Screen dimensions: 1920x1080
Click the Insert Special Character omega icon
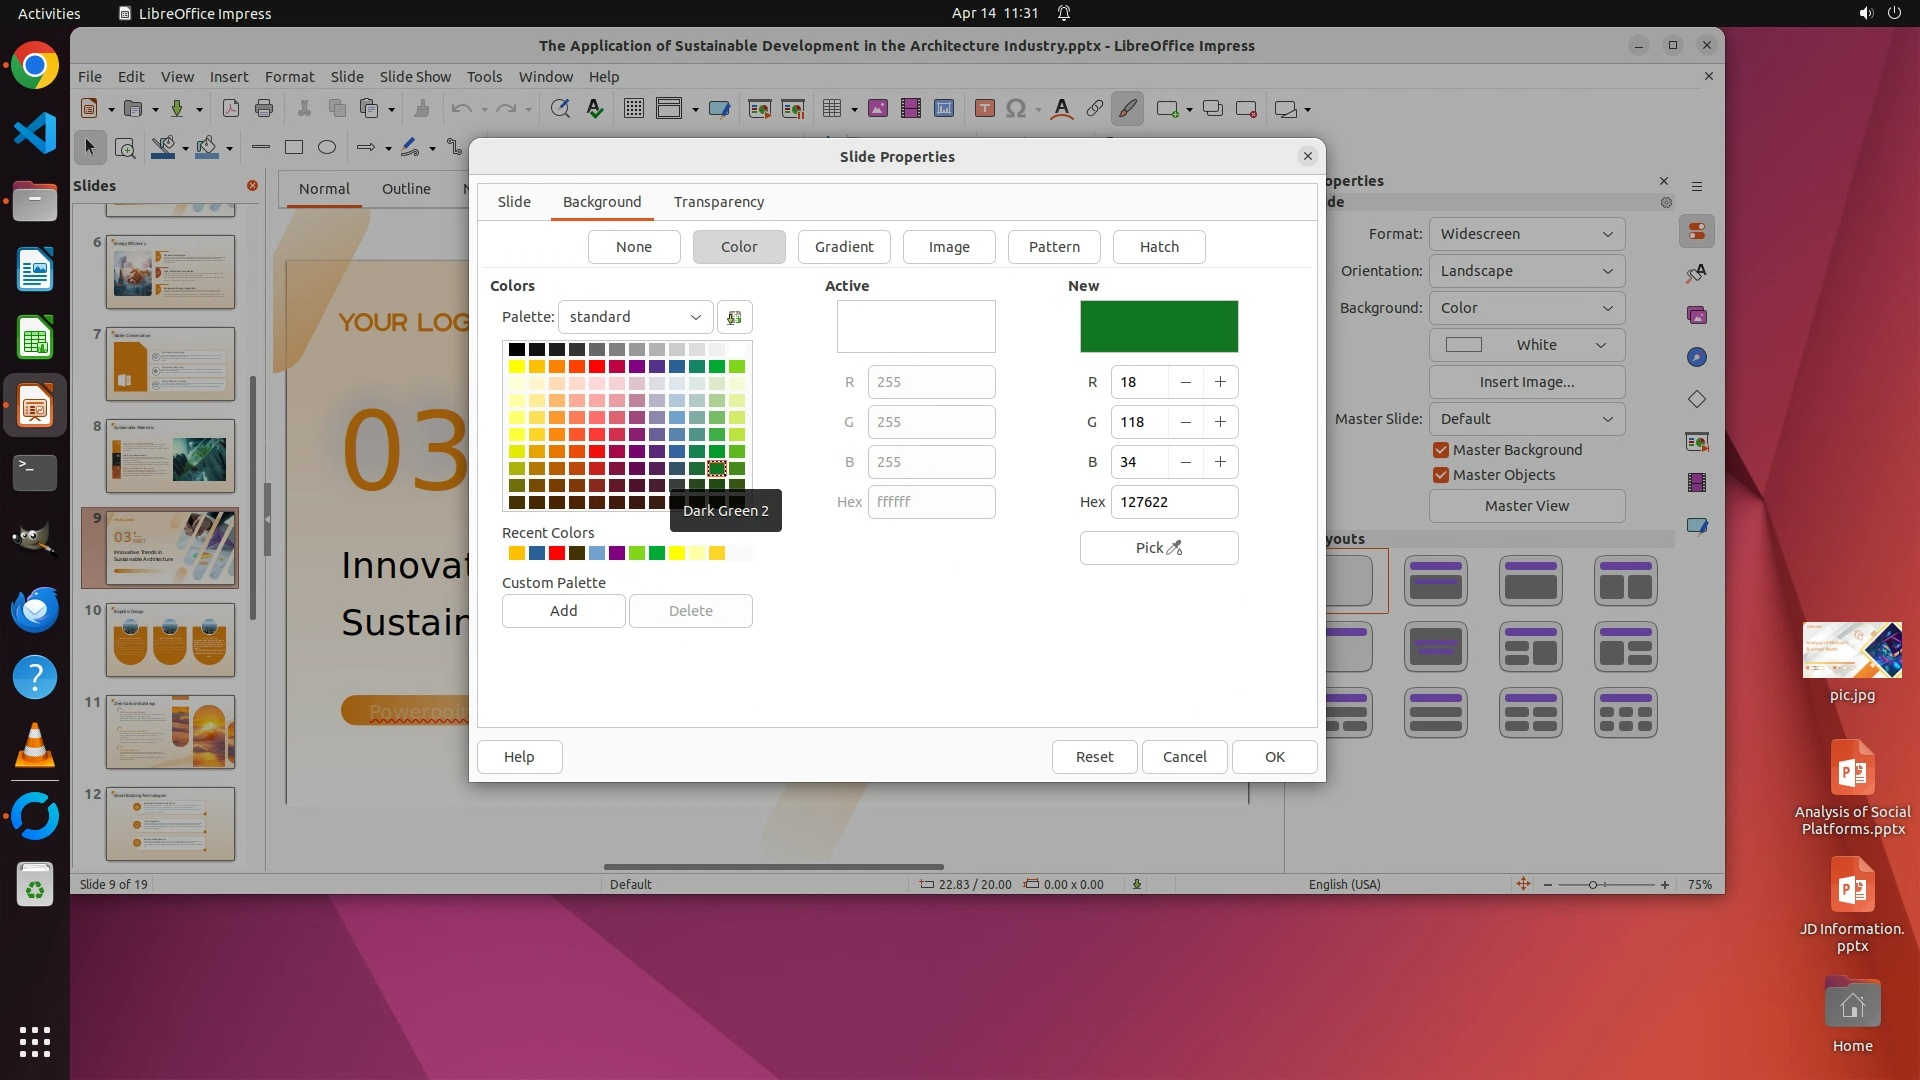1016,109
